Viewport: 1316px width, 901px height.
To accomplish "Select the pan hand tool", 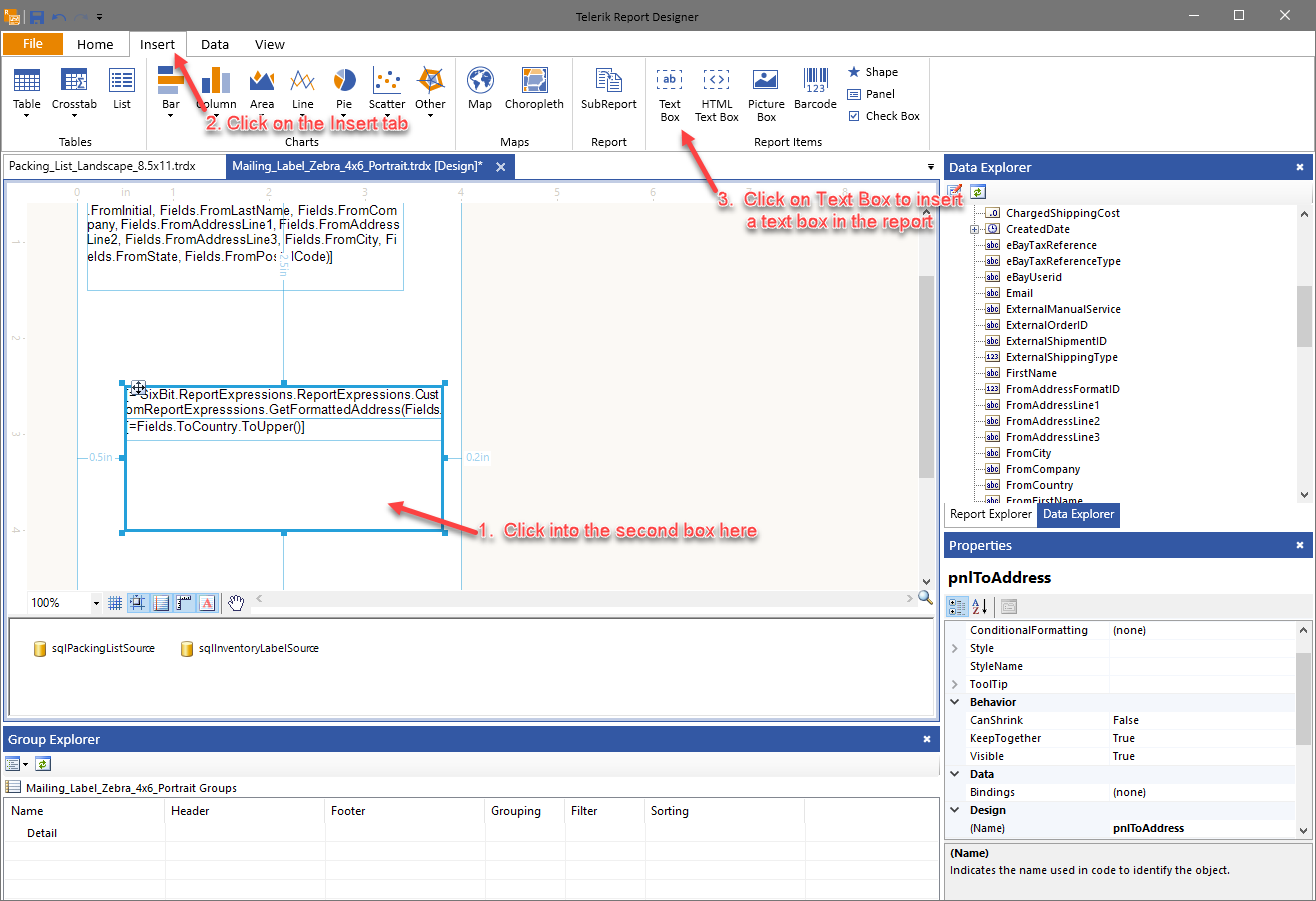I will click(x=236, y=602).
